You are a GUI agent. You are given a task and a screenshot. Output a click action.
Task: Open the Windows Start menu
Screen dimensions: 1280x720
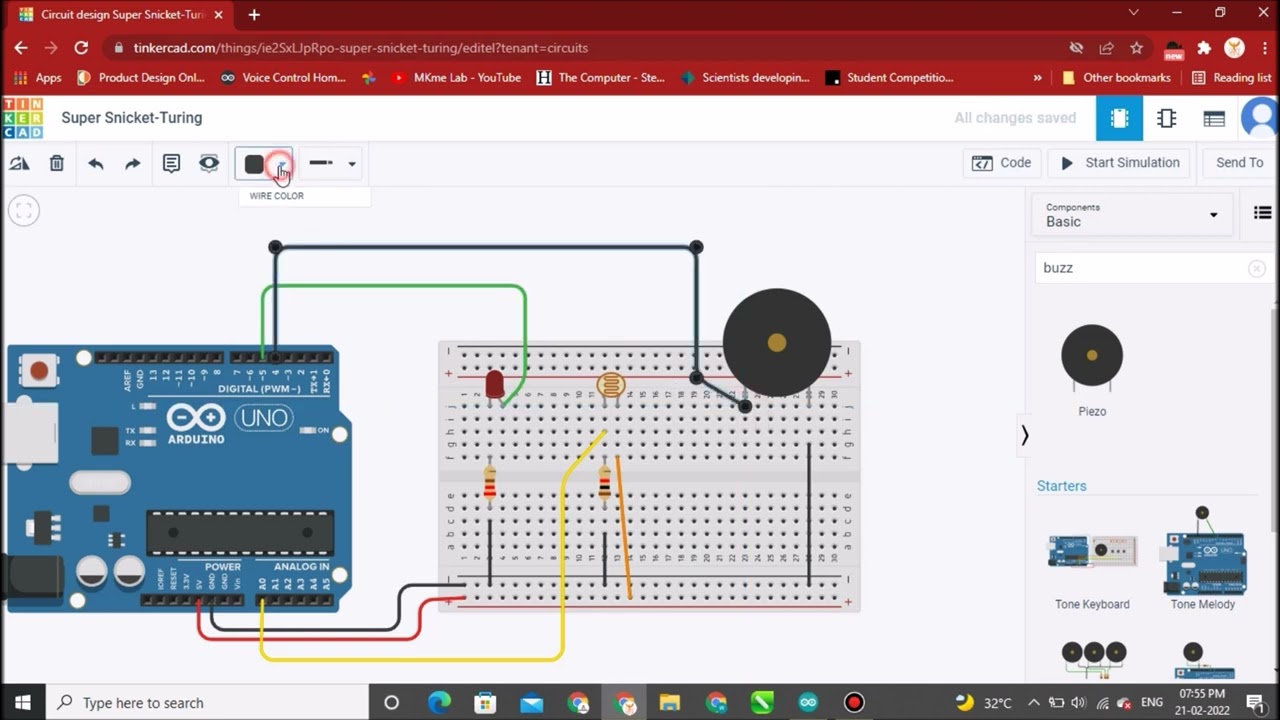click(x=23, y=702)
